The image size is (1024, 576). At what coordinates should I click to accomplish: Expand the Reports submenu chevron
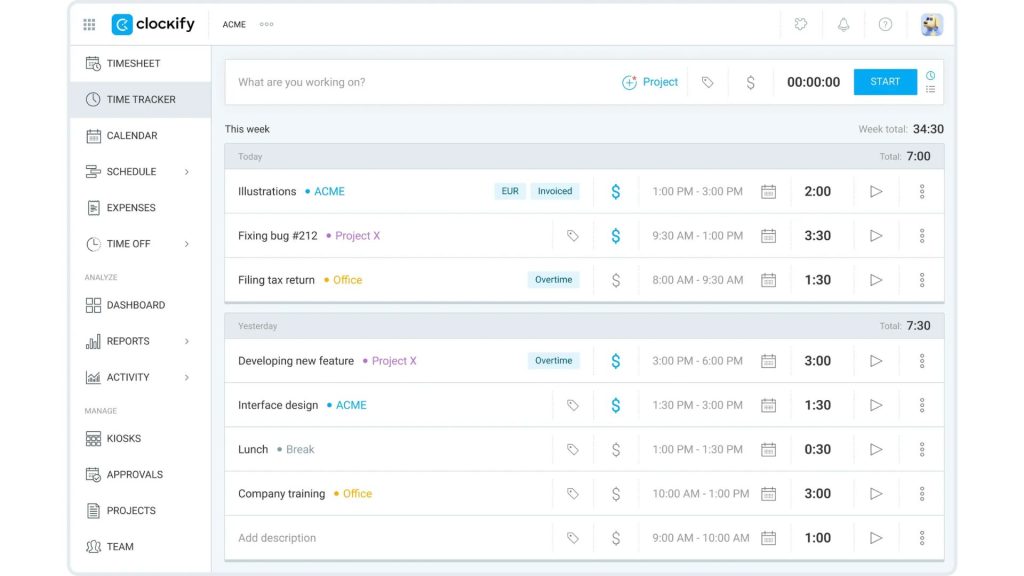(187, 341)
